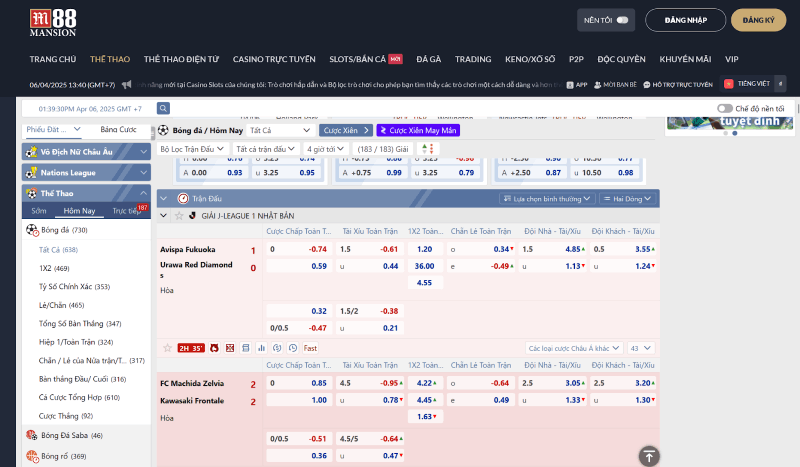Open the 43 more markets dropdown

tap(641, 348)
